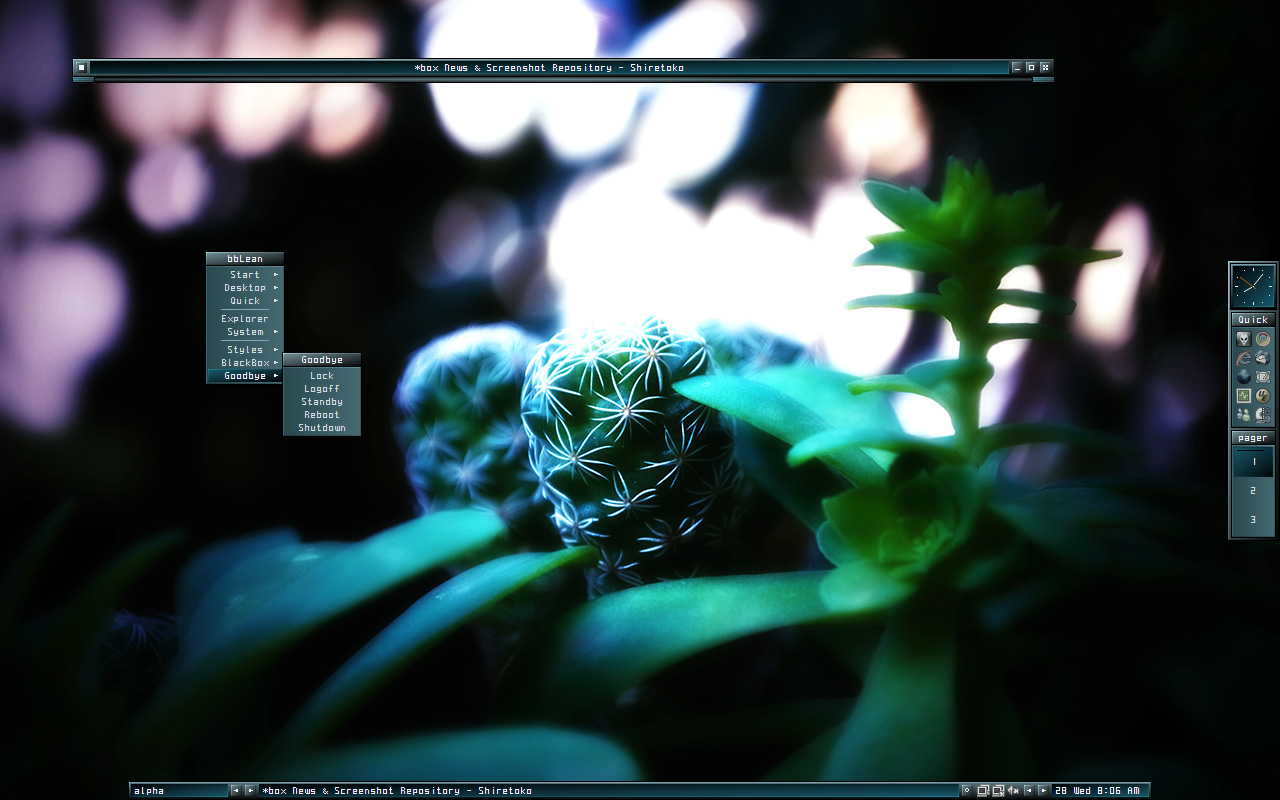
Task: Click the Quick panel title label
Action: pyautogui.click(x=1253, y=320)
